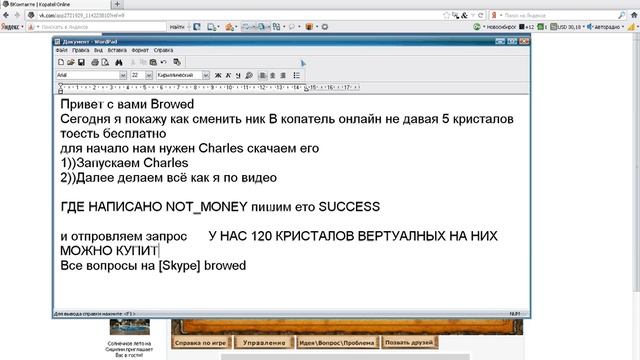Click the +12 temperature indicator
This screenshot has width=640, height=360.
[527, 27]
